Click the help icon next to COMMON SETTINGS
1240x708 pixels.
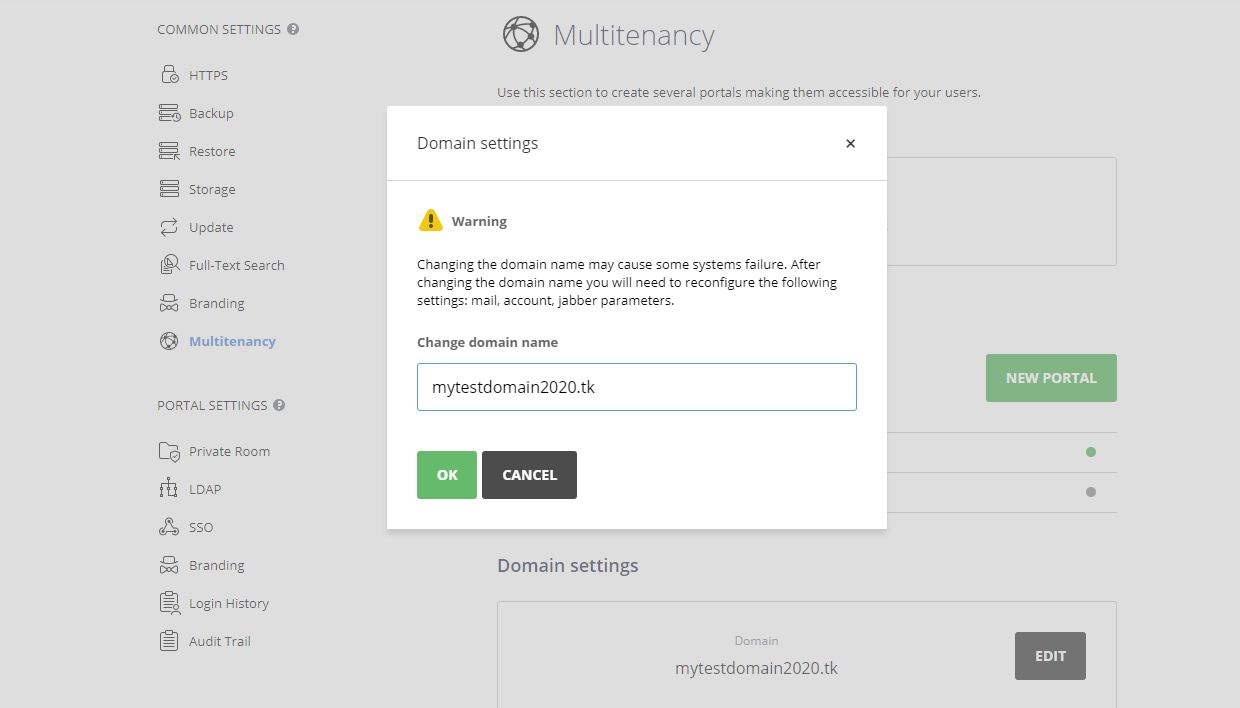pos(291,29)
